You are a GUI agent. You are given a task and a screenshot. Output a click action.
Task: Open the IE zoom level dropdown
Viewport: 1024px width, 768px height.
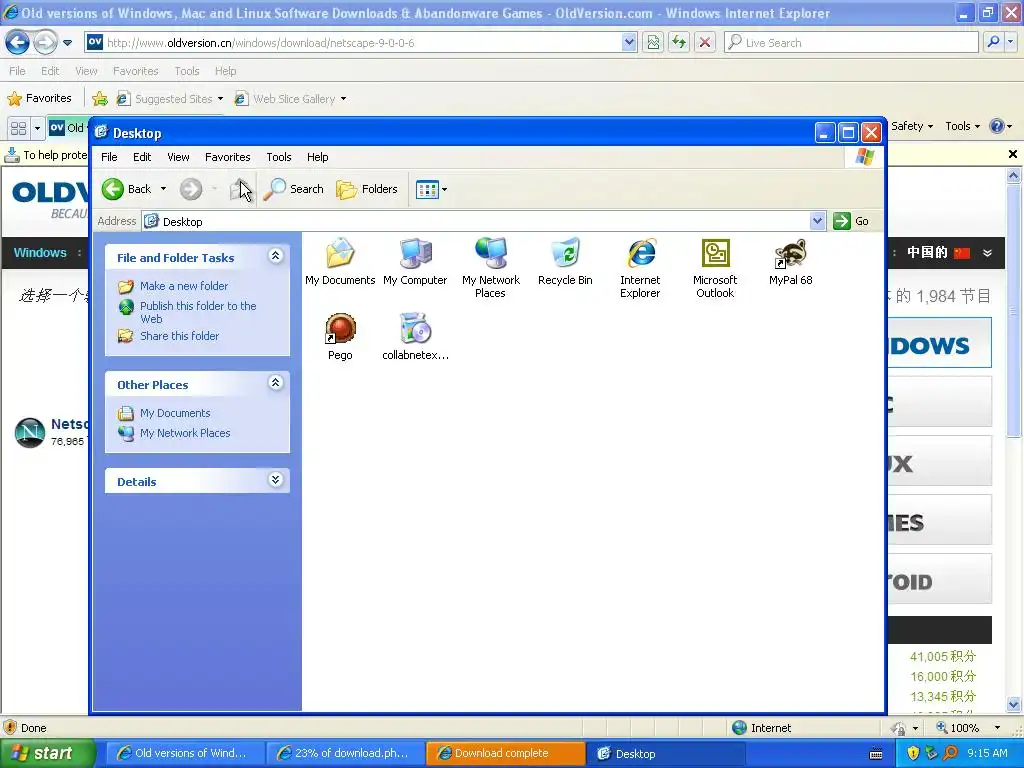coord(997,728)
